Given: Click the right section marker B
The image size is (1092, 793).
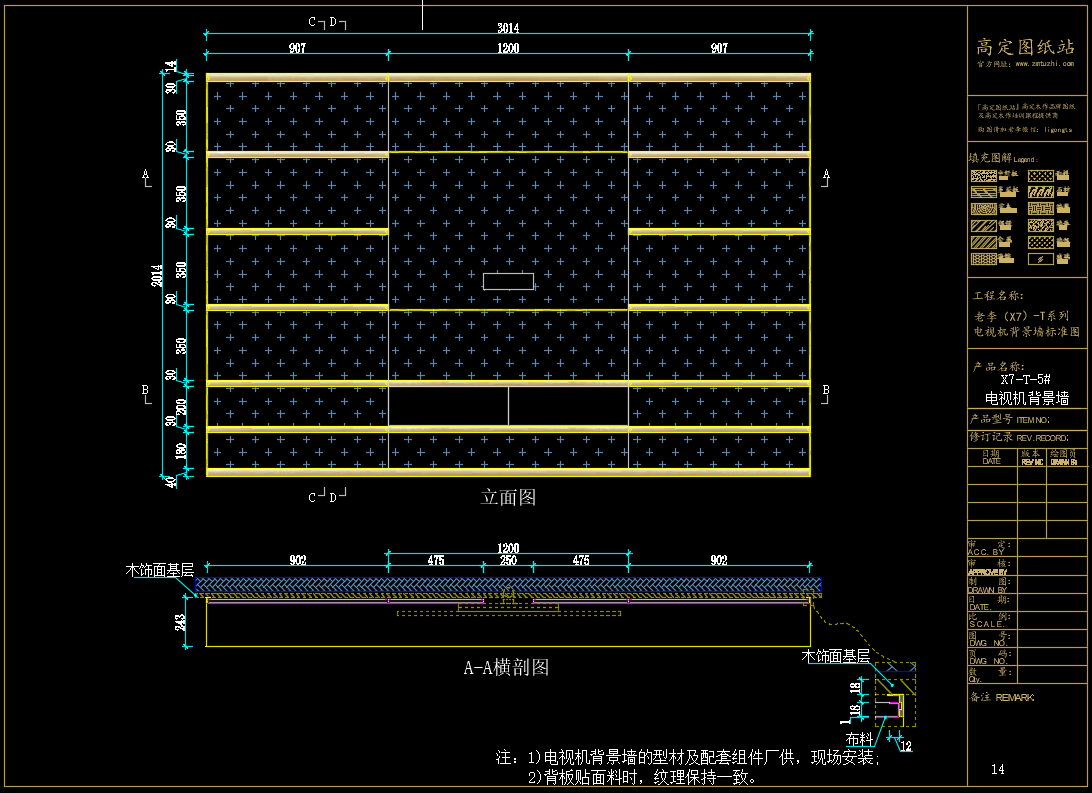Looking at the screenshot, I should pyautogui.click(x=825, y=392).
